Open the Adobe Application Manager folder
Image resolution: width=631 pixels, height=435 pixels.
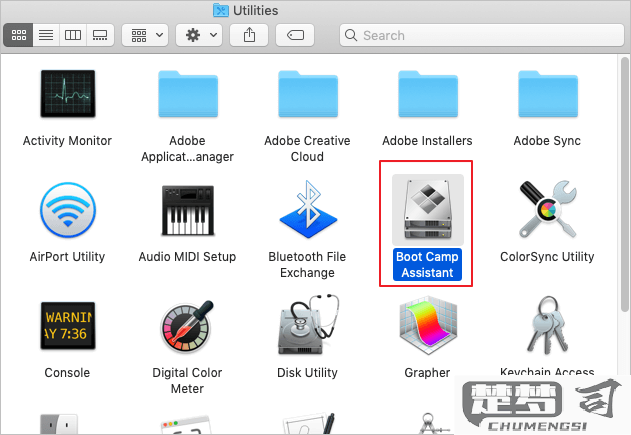coord(188,94)
